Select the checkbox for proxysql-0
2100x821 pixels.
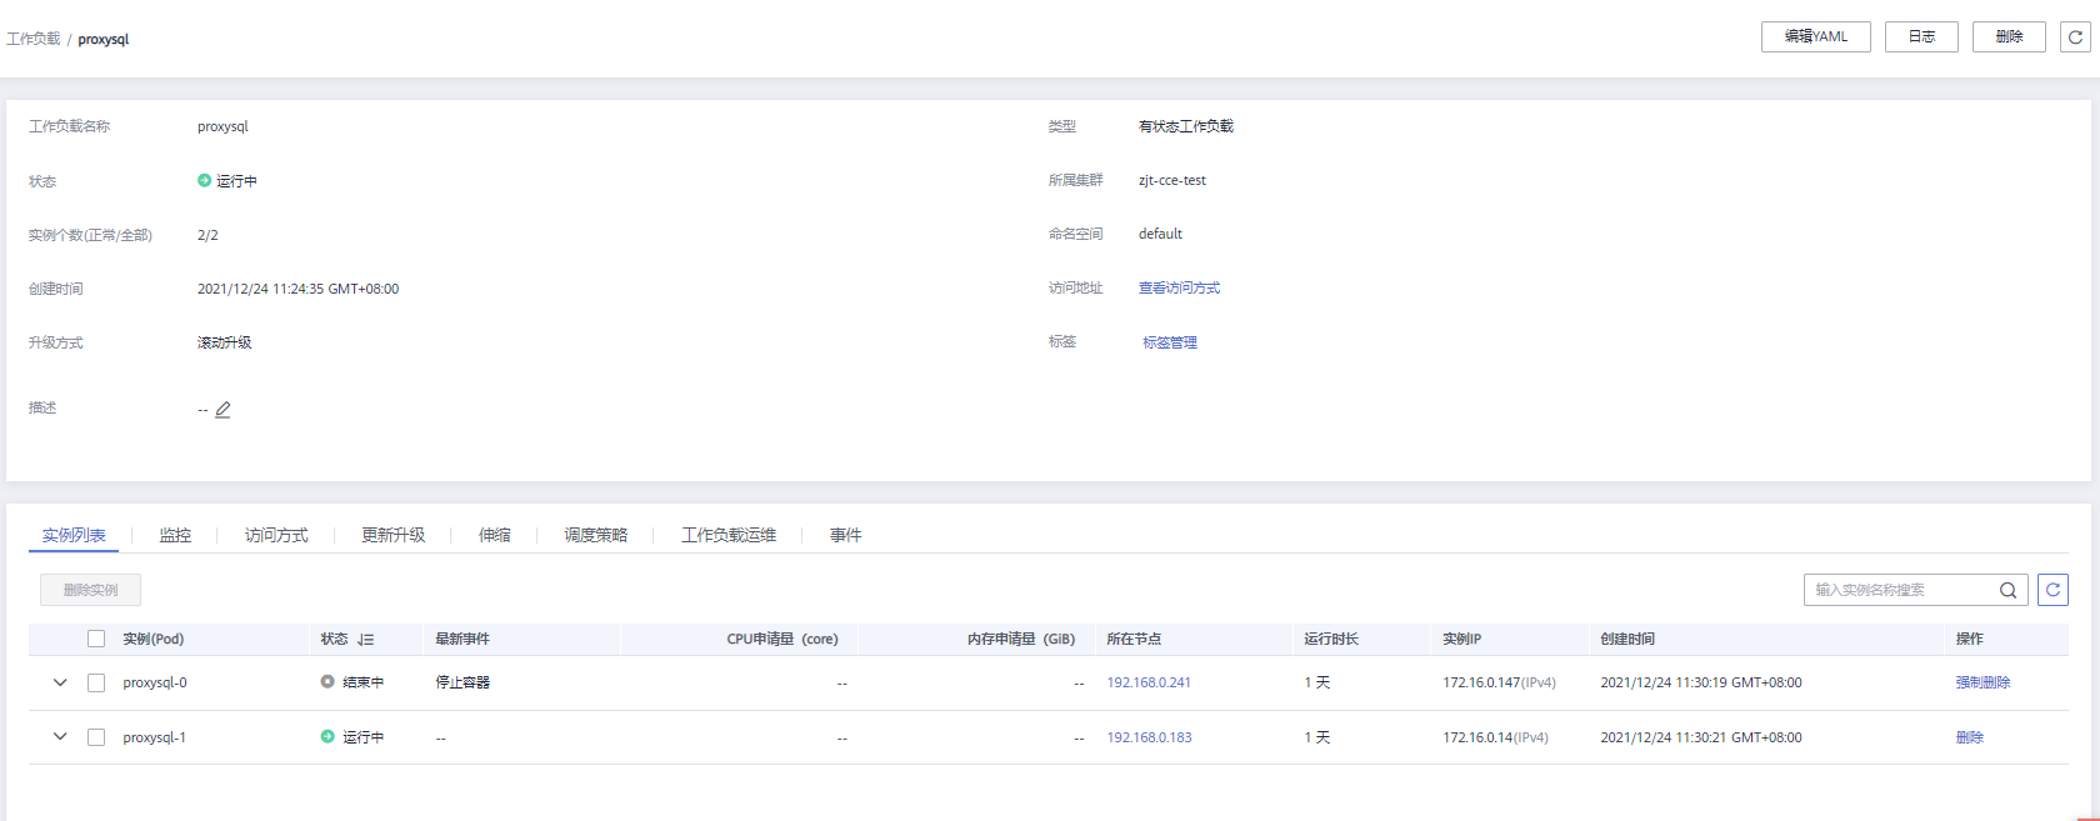pyautogui.click(x=96, y=683)
